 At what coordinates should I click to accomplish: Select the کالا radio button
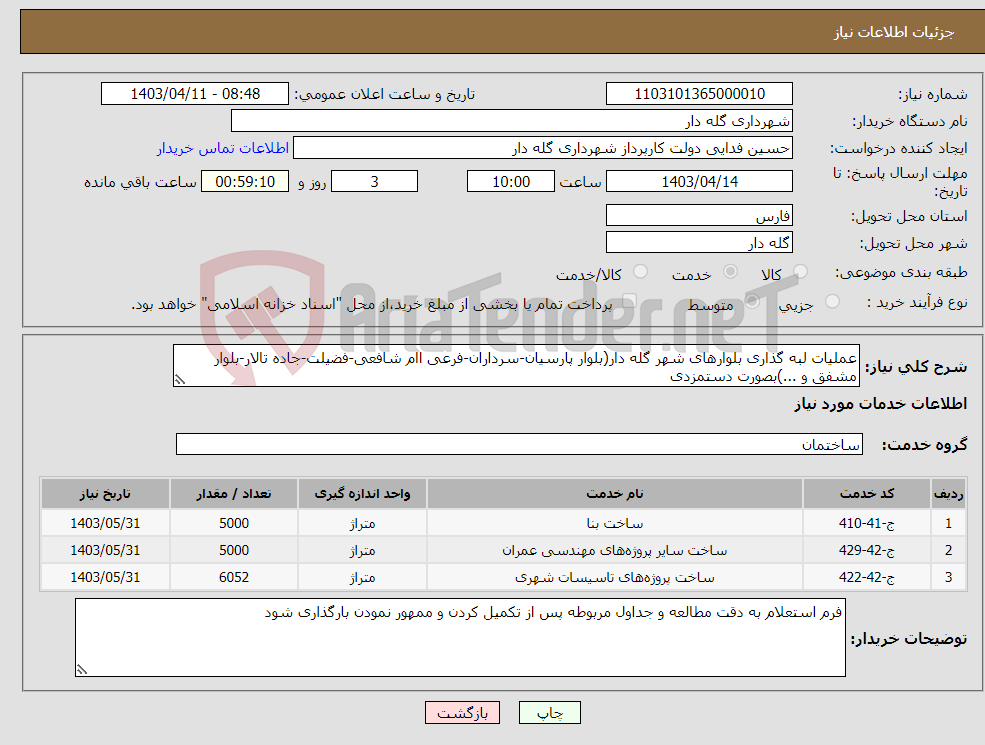(x=800, y=271)
